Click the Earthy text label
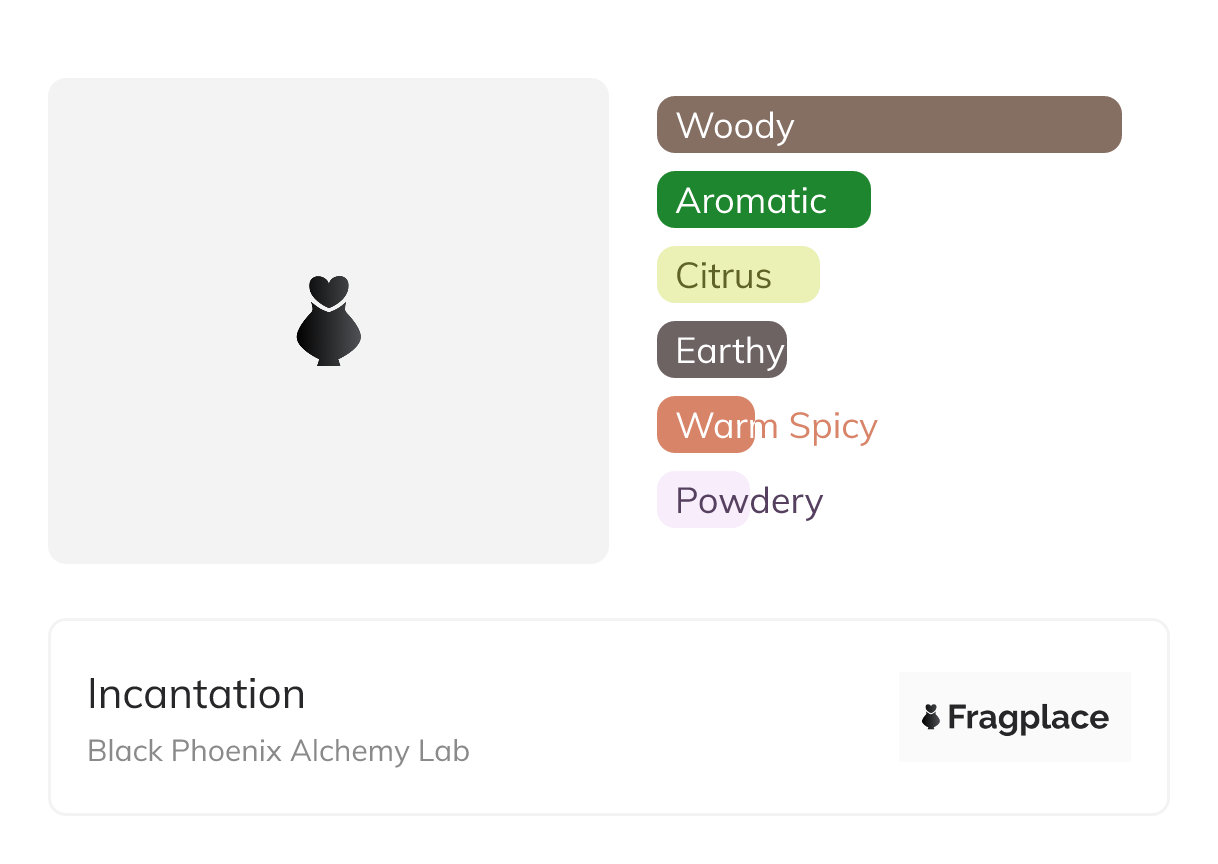 [729, 351]
